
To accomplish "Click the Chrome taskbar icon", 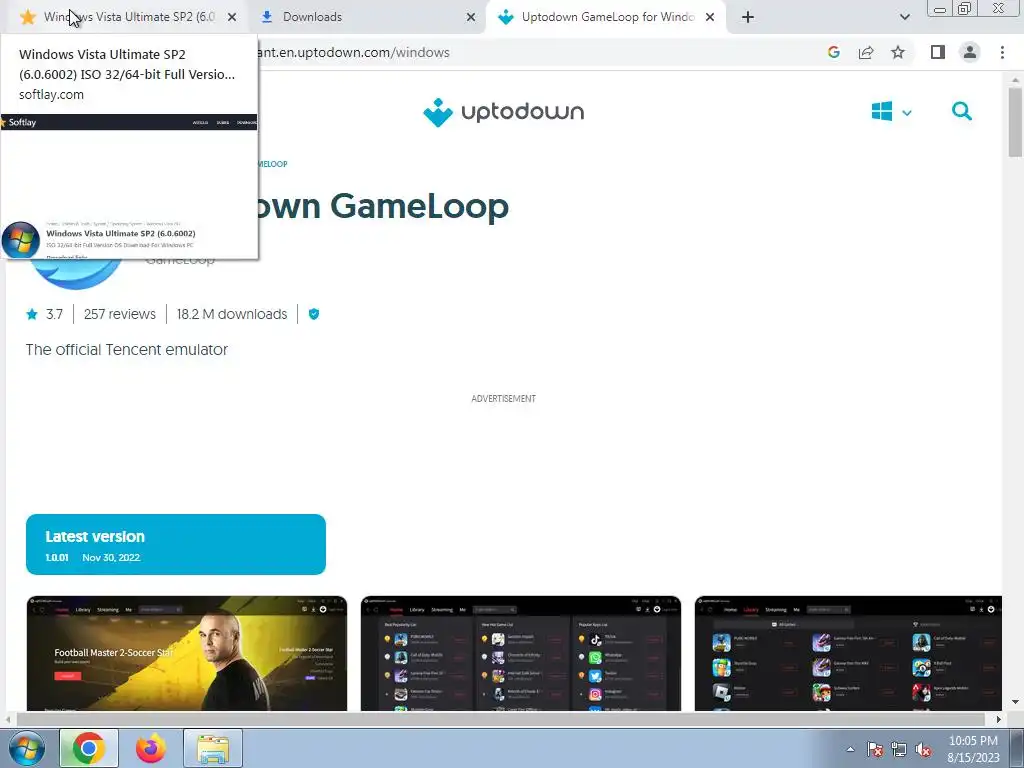I will click(89, 748).
